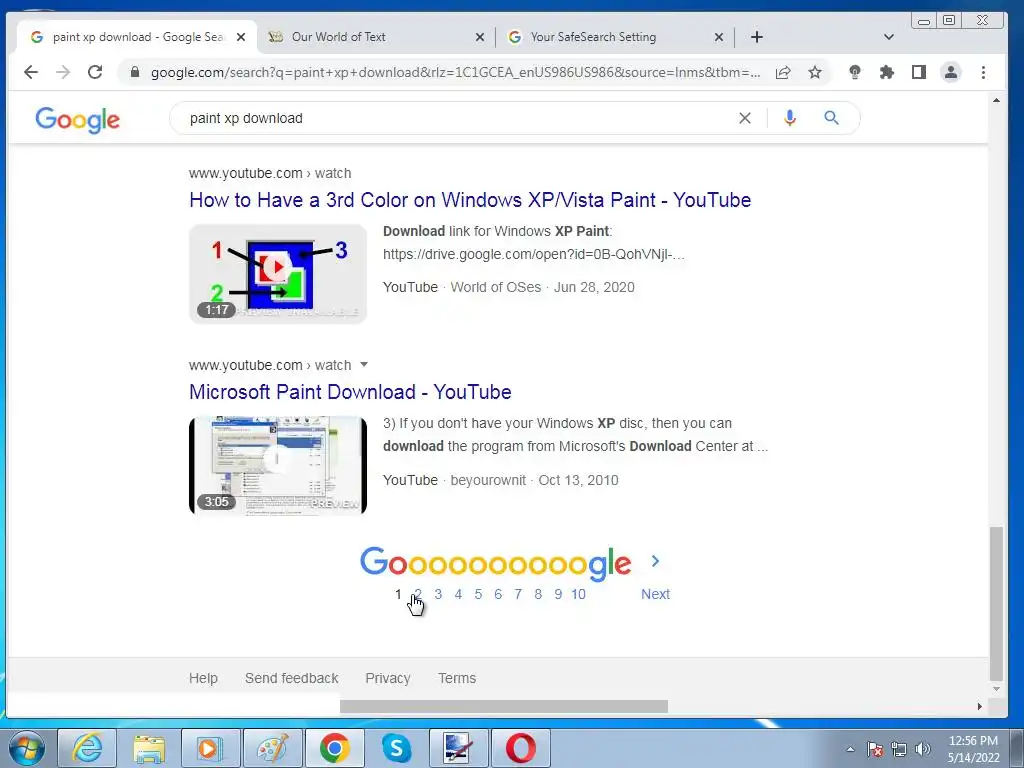The width and height of the screenshot is (1024, 768).
Task: Go to results page 2
Action: coord(418,594)
